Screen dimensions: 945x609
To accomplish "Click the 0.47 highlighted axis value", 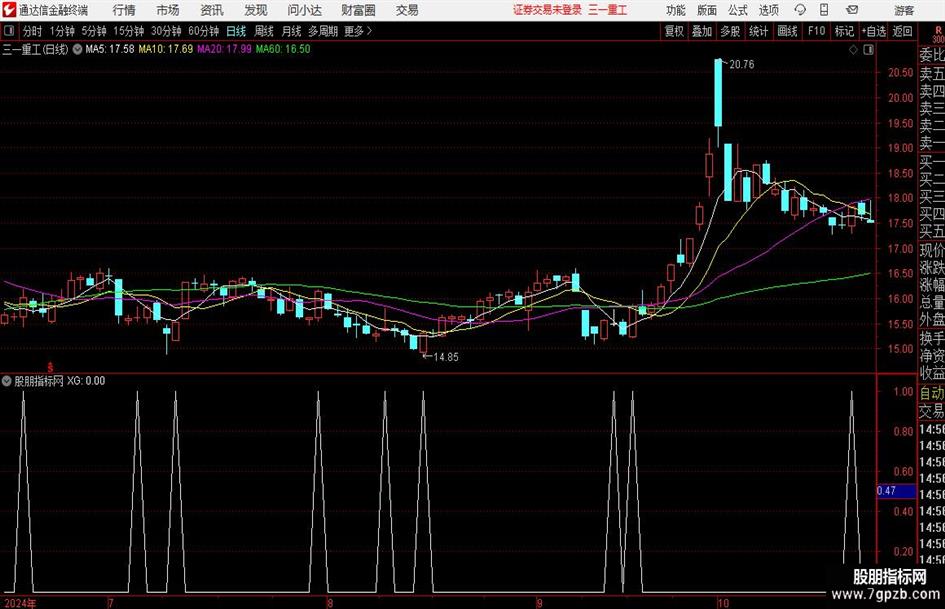I will (x=896, y=491).
